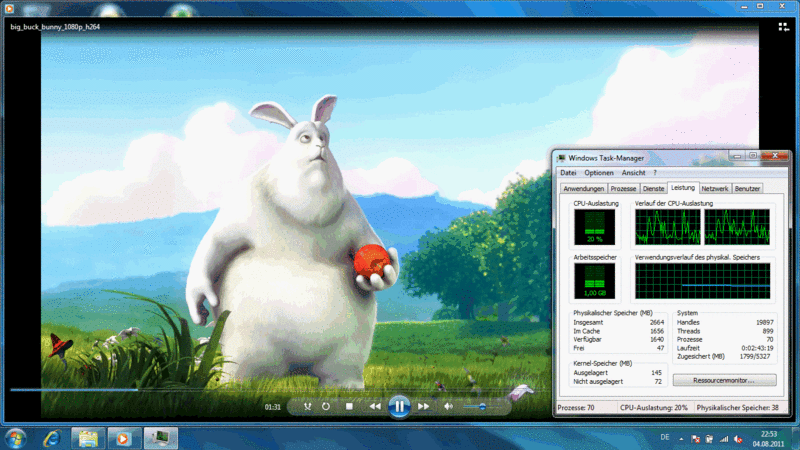Toggle repeat in the media player controls
Viewport: 800px width, 450px height.
[326, 407]
